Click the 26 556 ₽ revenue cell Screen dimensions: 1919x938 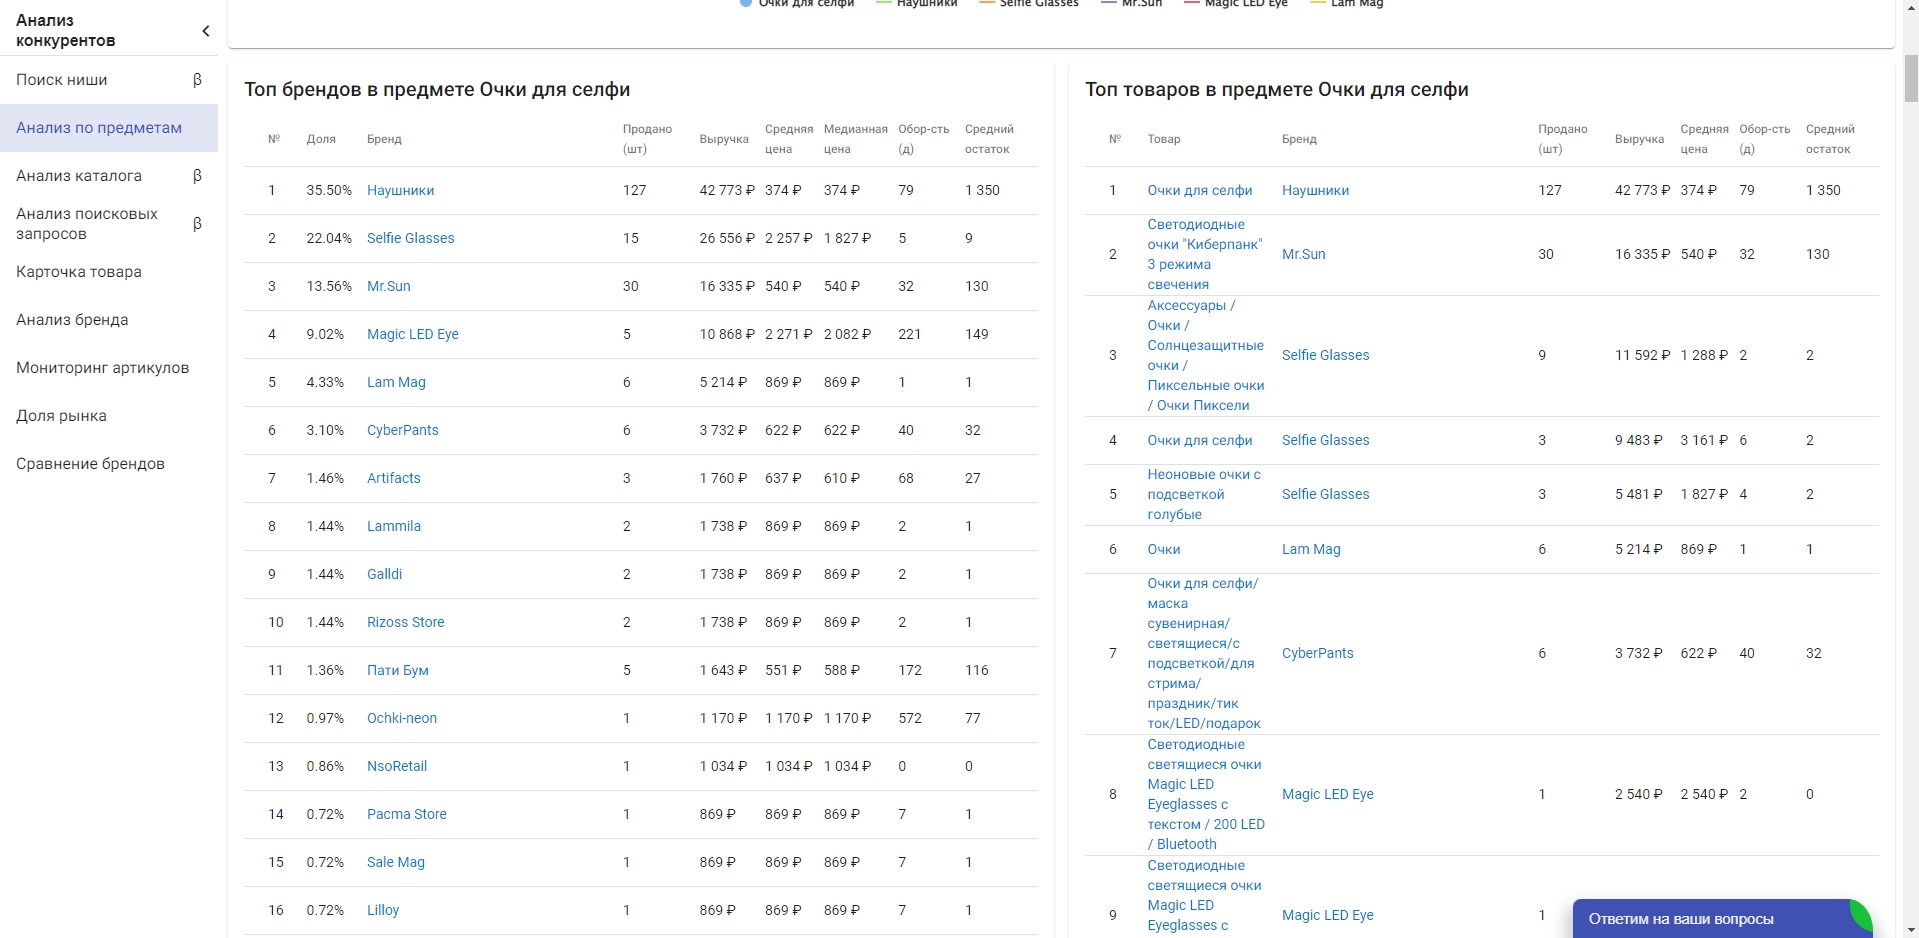[x=727, y=238]
